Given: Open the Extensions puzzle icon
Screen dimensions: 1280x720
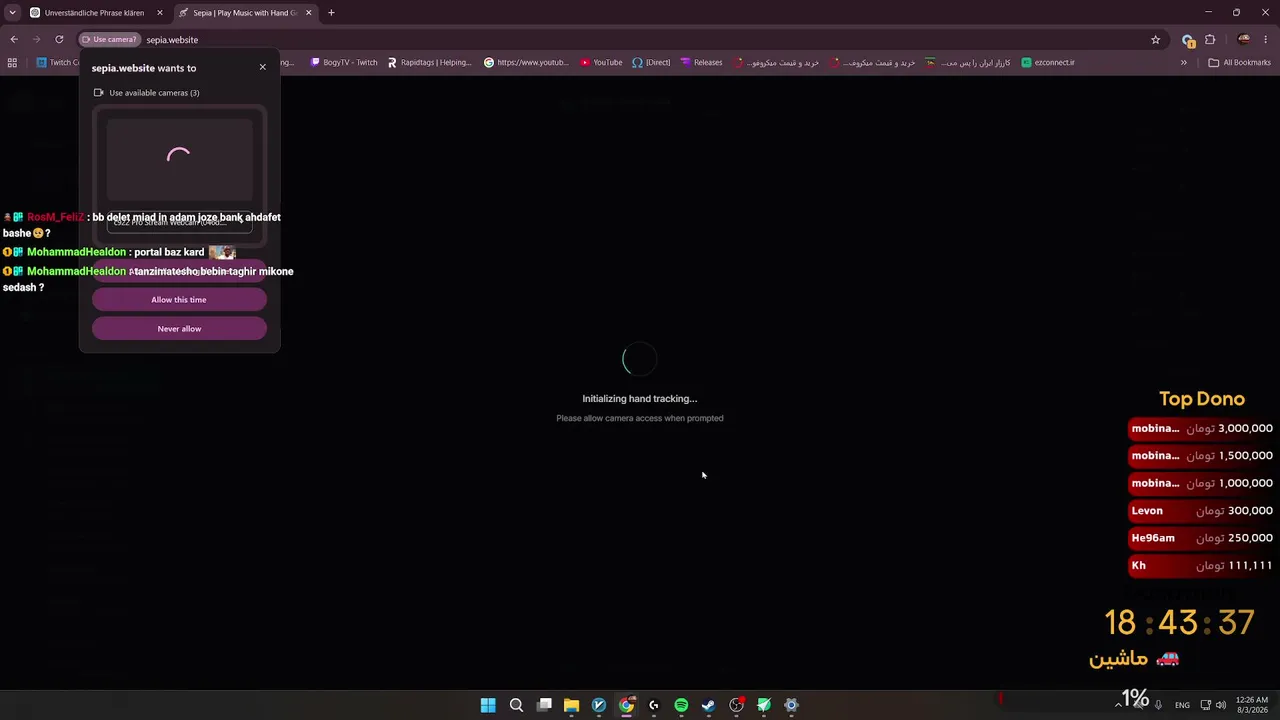Looking at the screenshot, I should pyautogui.click(x=1210, y=40).
